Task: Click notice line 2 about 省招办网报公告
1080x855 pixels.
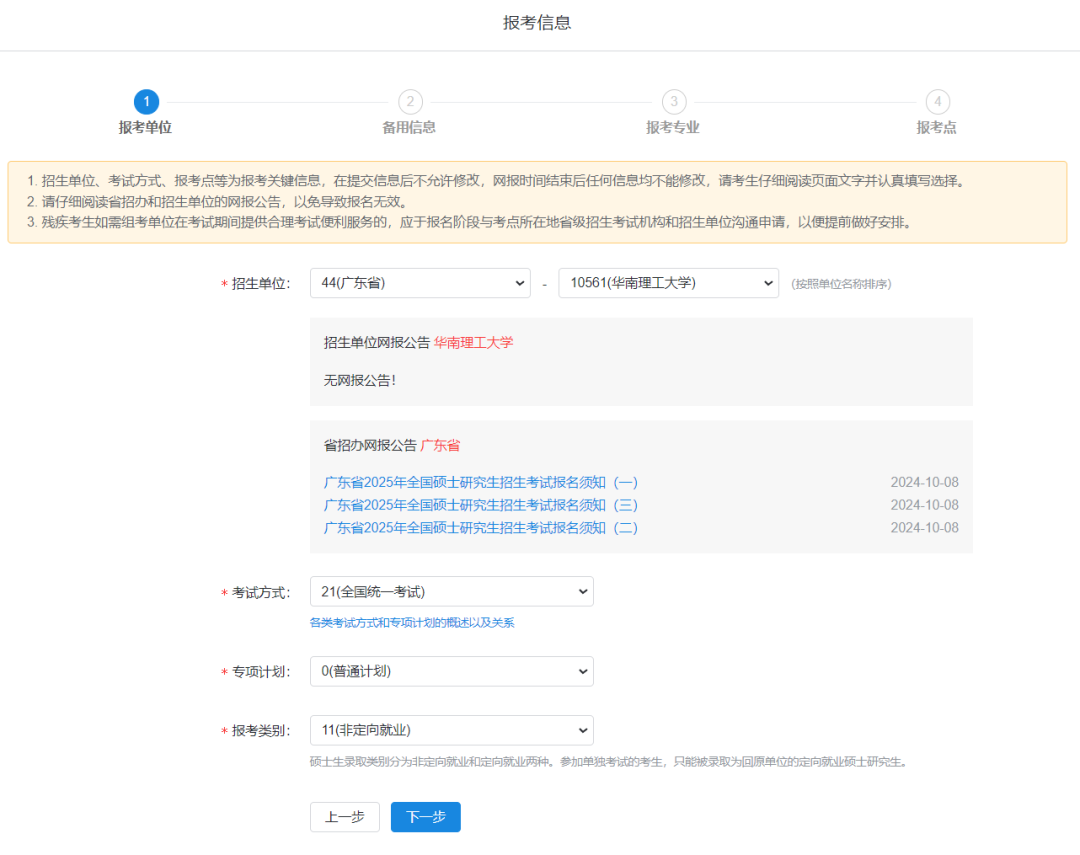Action: coord(220,202)
